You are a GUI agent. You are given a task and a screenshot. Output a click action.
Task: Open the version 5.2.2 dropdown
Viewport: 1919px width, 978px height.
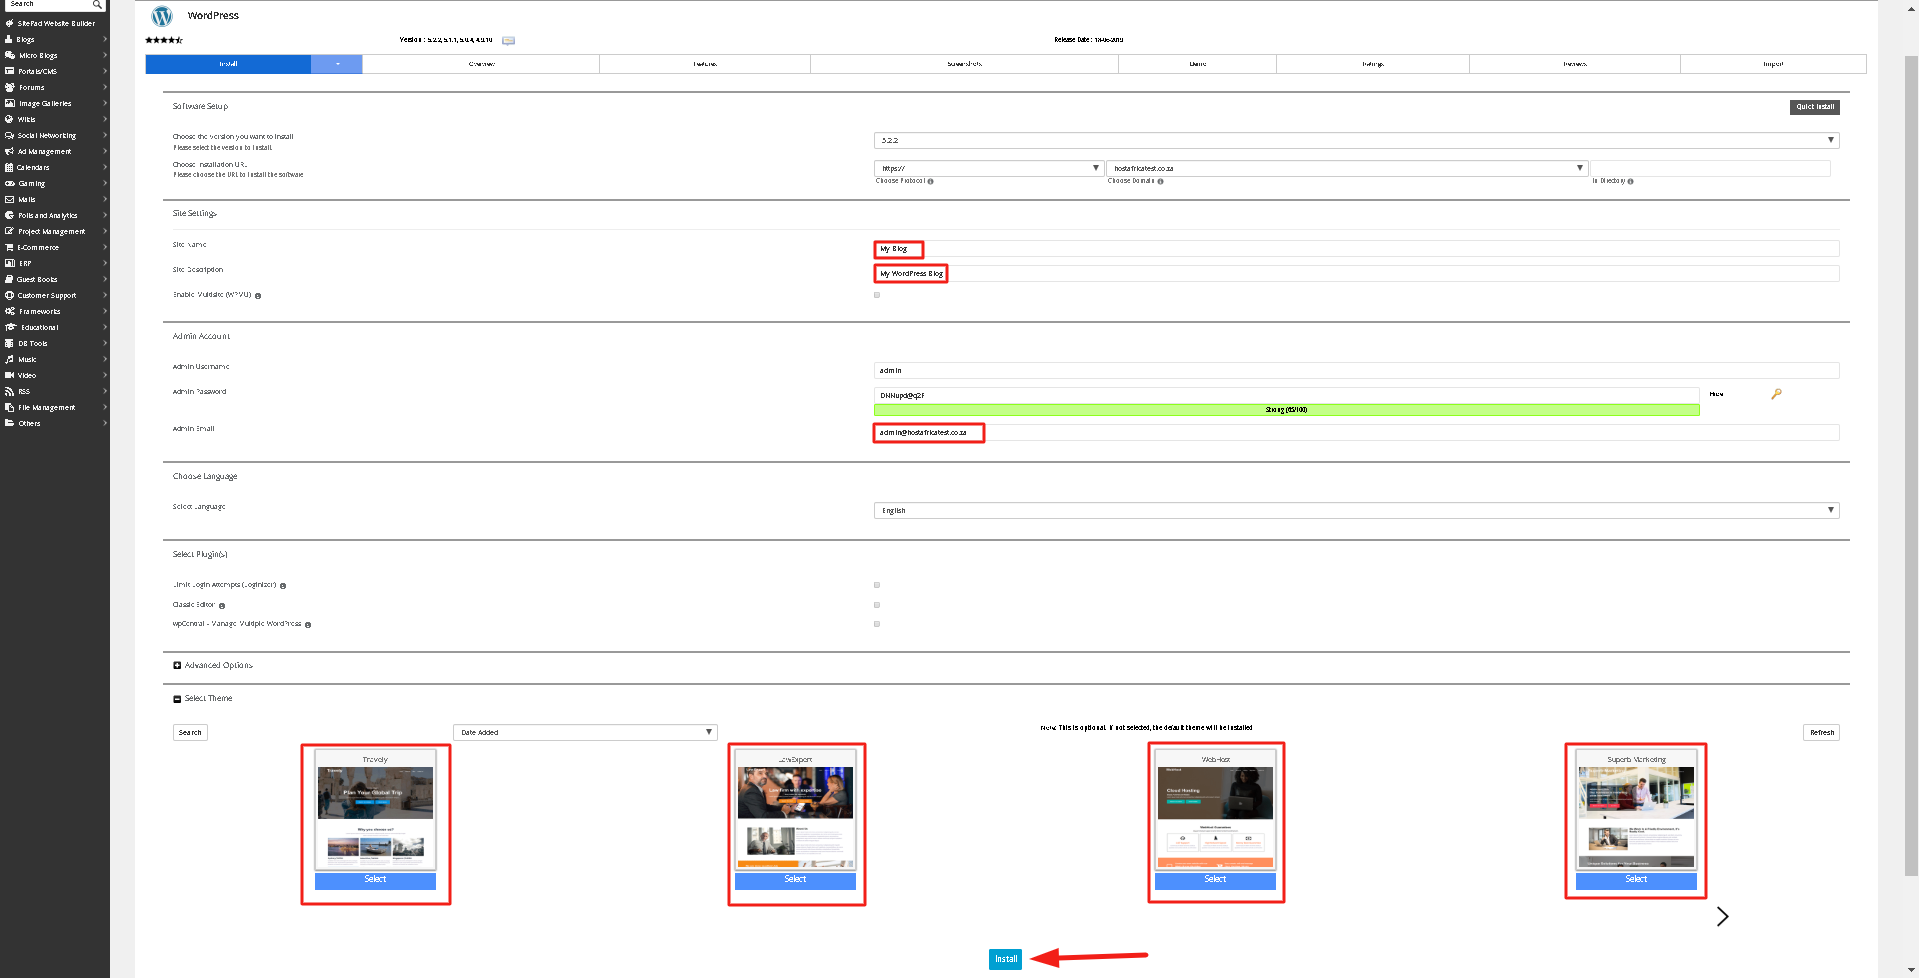(1356, 140)
